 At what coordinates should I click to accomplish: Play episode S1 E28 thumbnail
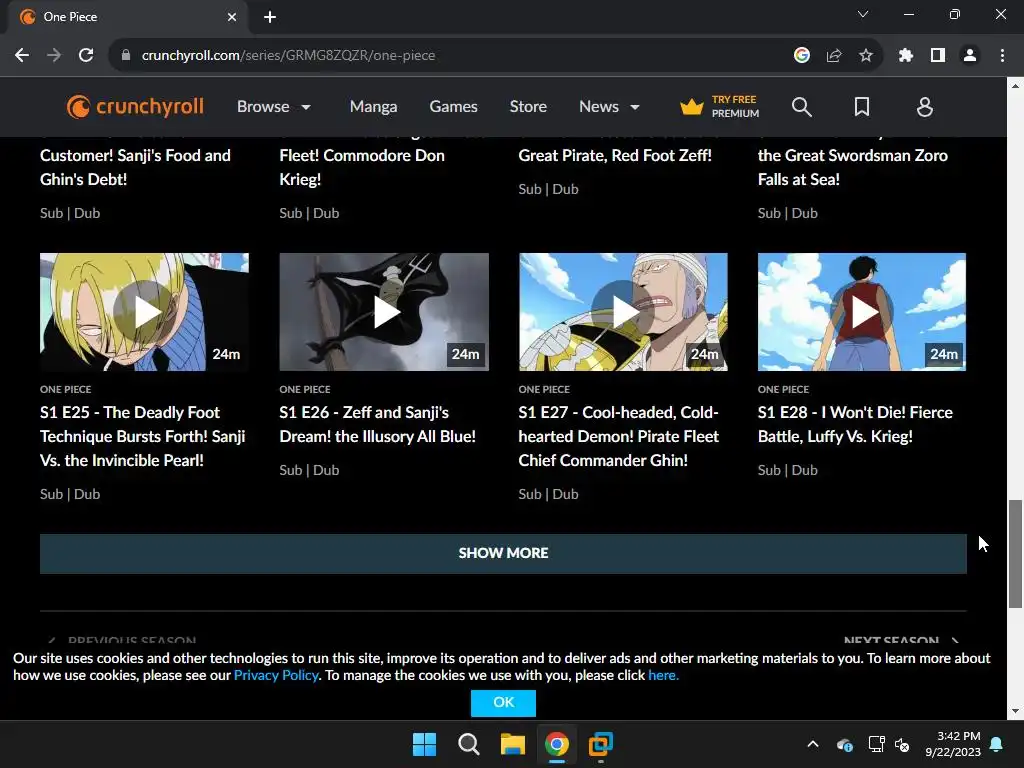coord(862,312)
